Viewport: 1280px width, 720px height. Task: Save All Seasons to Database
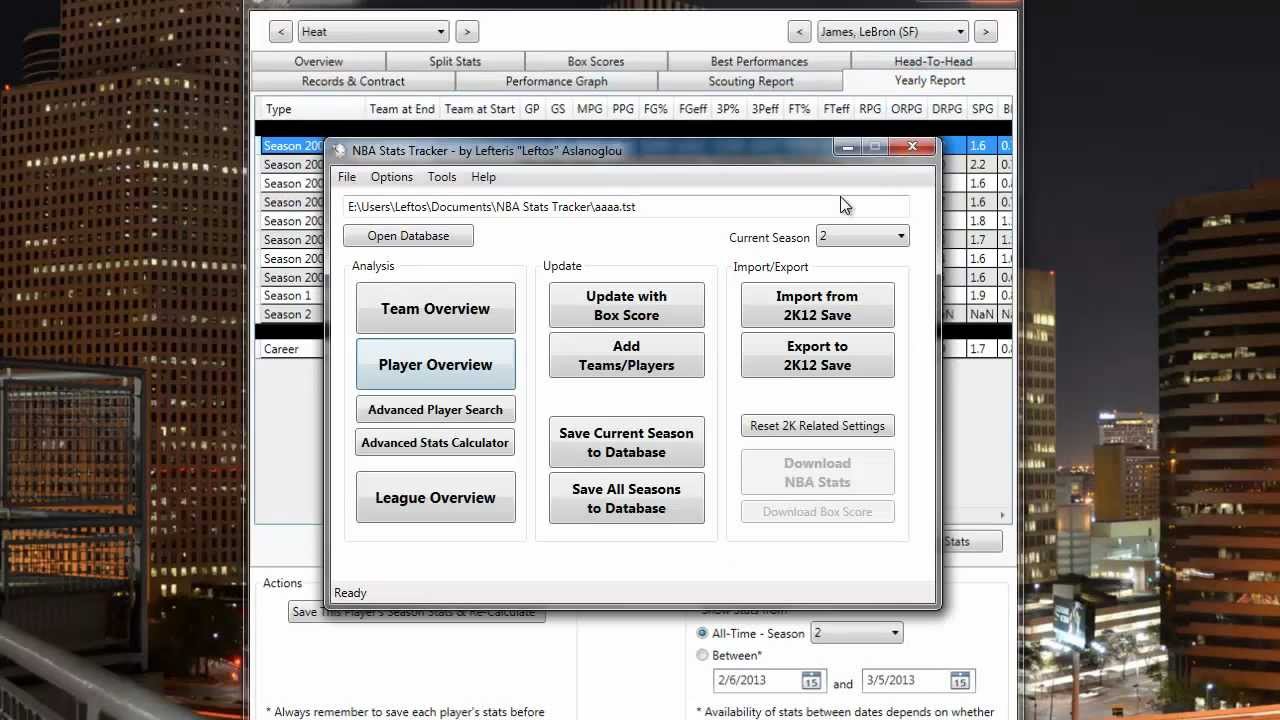pos(627,498)
